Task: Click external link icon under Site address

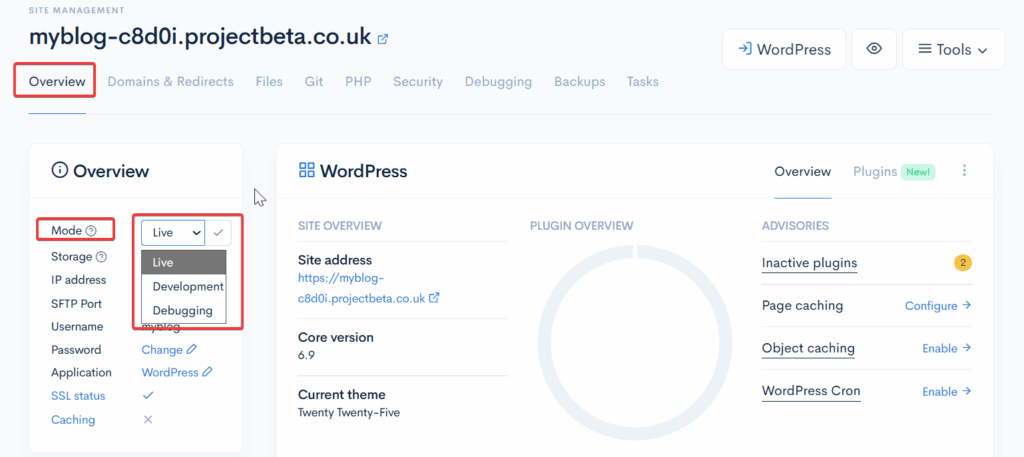Action: 434,298
